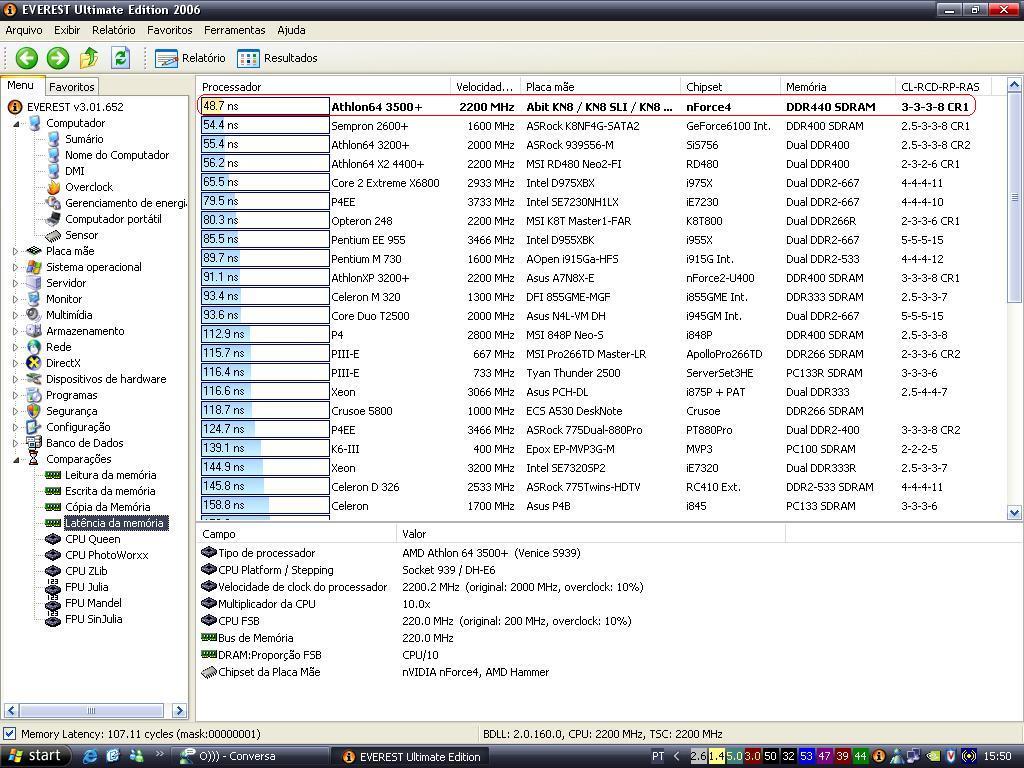The width and height of the screenshot is (1024, 768).
Task: Click the CPU Queen chip icon
Action: tap(54, 539)
